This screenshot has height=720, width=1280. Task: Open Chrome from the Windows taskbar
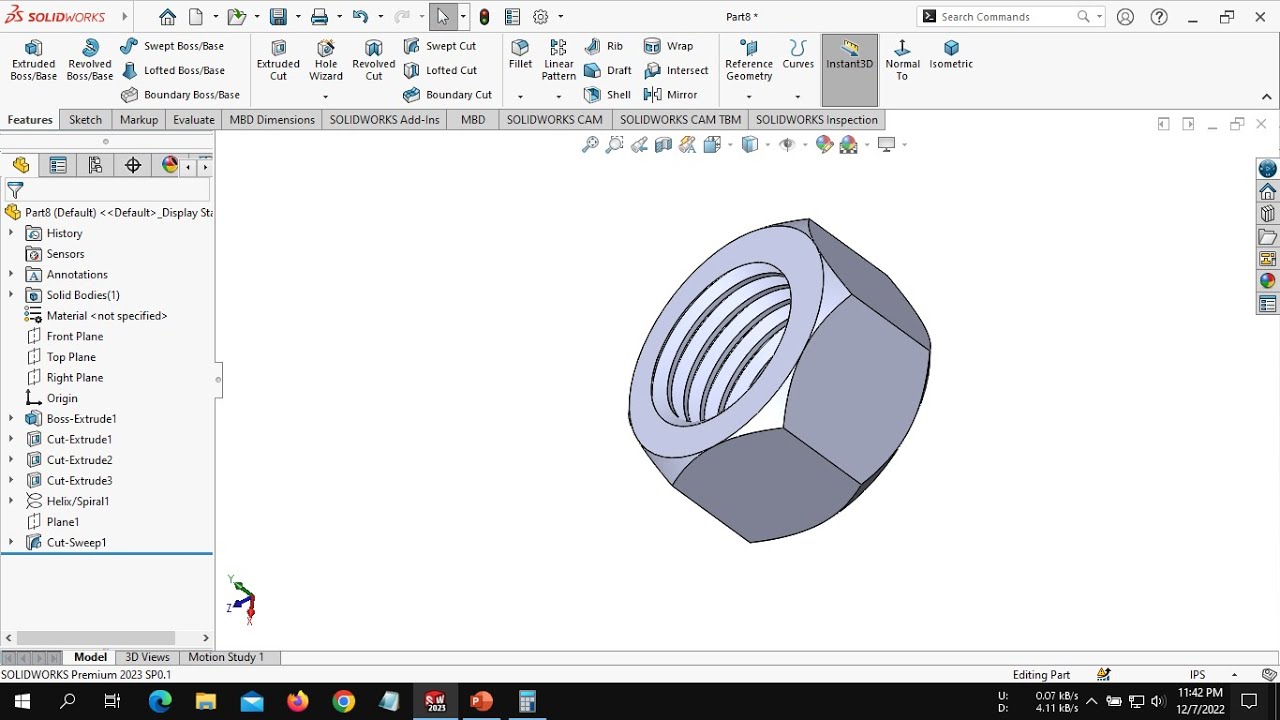pos(343,701)
